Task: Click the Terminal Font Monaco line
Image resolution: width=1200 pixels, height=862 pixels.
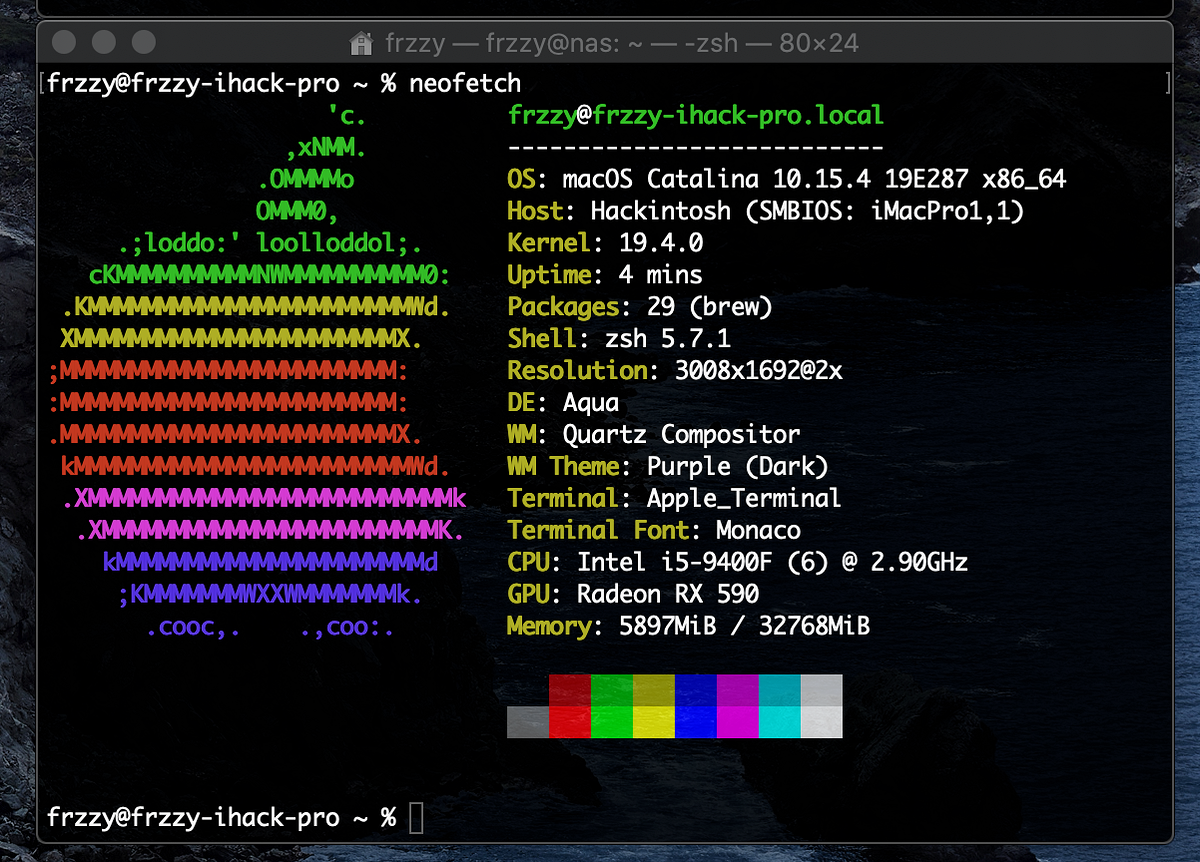Action: 654,531
